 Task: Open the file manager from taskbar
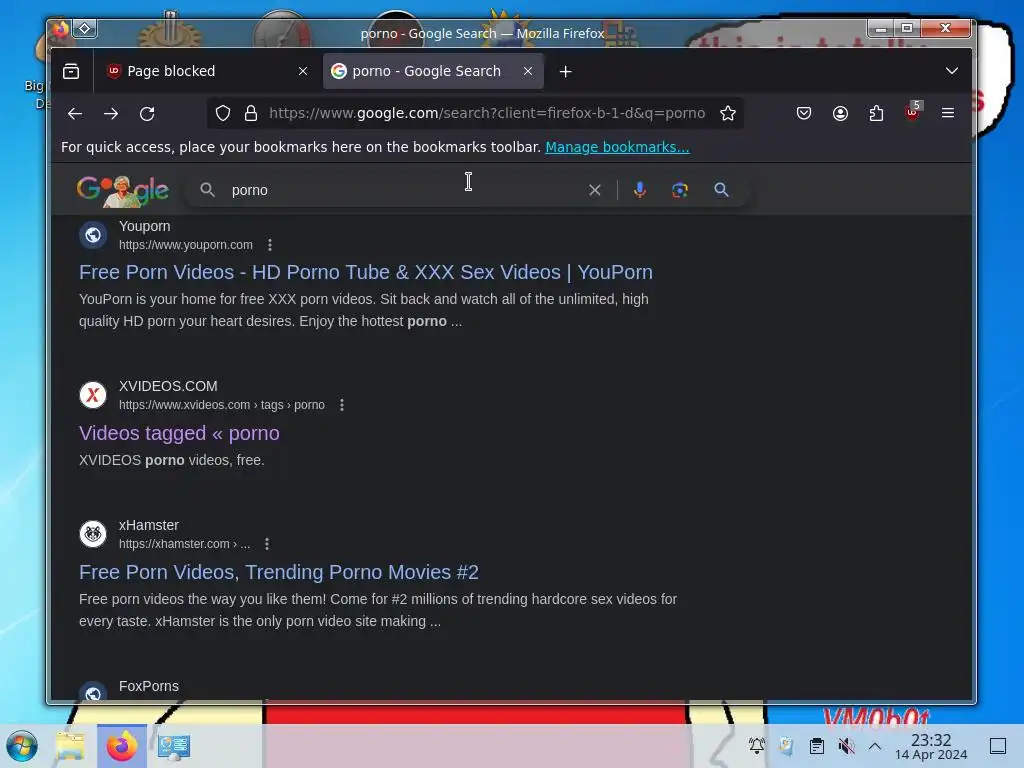coord(70,746)
